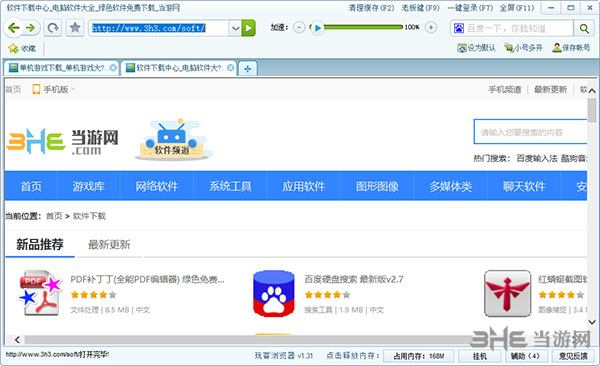Select the URL address field
Image resolution: width=600 pixels, height=366 pixels.
coord(159,28)
